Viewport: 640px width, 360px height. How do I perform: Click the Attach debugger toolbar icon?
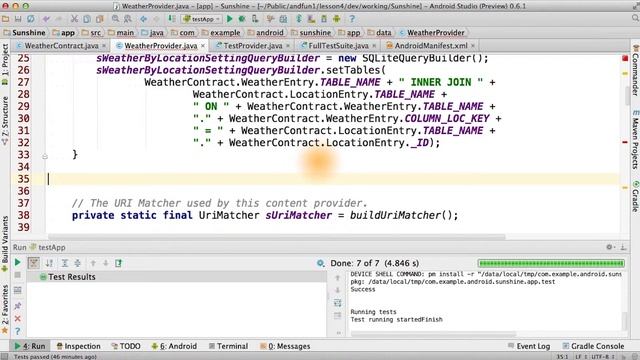pyautogui.click(x=255, y=19)
